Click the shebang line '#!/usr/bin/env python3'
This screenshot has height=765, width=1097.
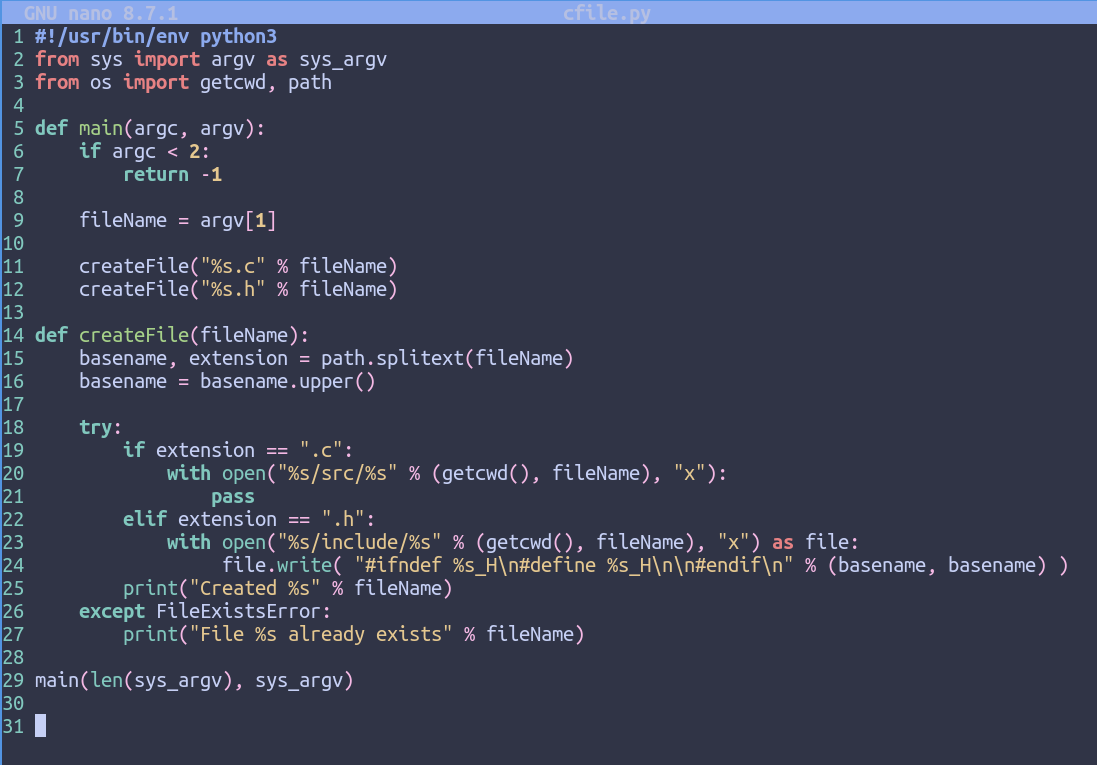tap(156, 36)
